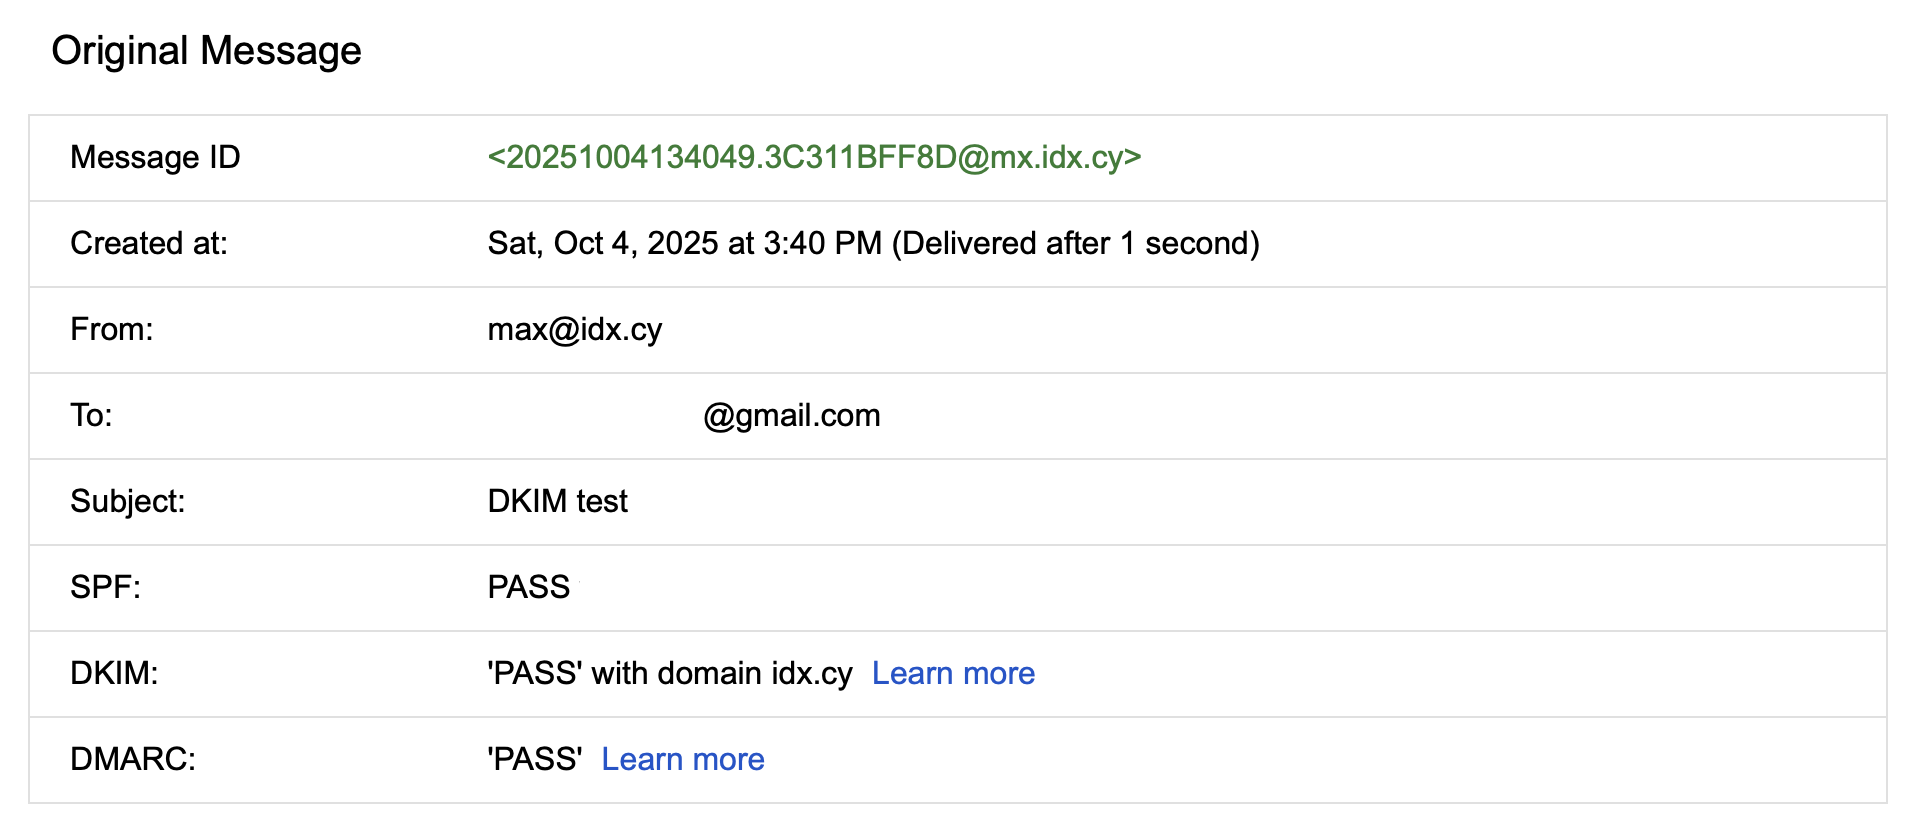Screen dimensions: 1914x836
Task: Click the Subject: row label
Action: [128, 501]
